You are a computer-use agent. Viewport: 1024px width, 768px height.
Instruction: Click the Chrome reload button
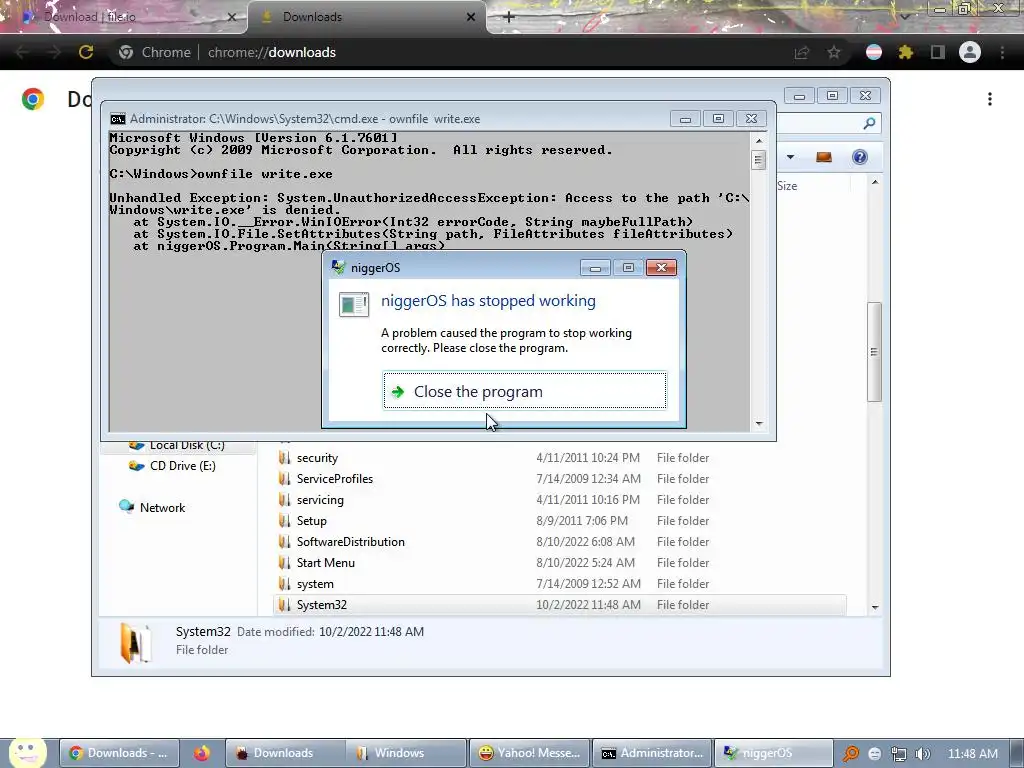pyautogui.click(x=86, y=52)
